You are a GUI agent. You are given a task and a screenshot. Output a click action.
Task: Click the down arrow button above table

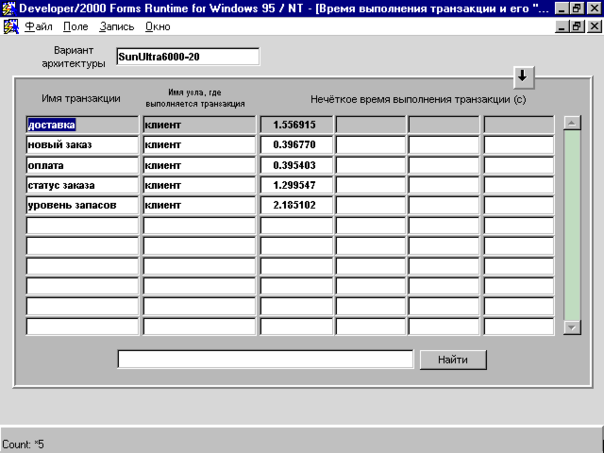[x=523, y=77]
